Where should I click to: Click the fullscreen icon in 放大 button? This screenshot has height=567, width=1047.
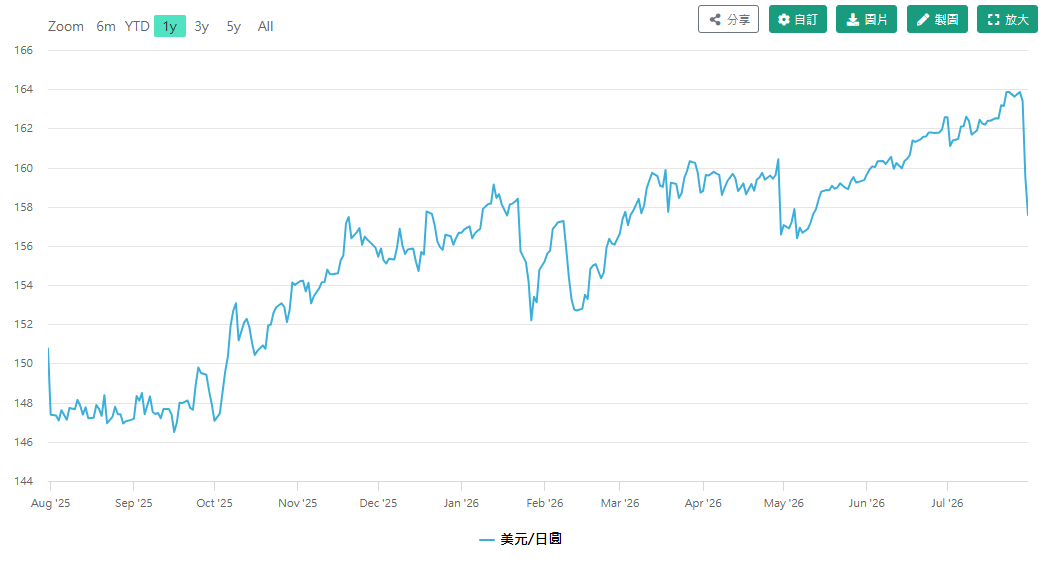pyautogui.click(x=994, y=19)
